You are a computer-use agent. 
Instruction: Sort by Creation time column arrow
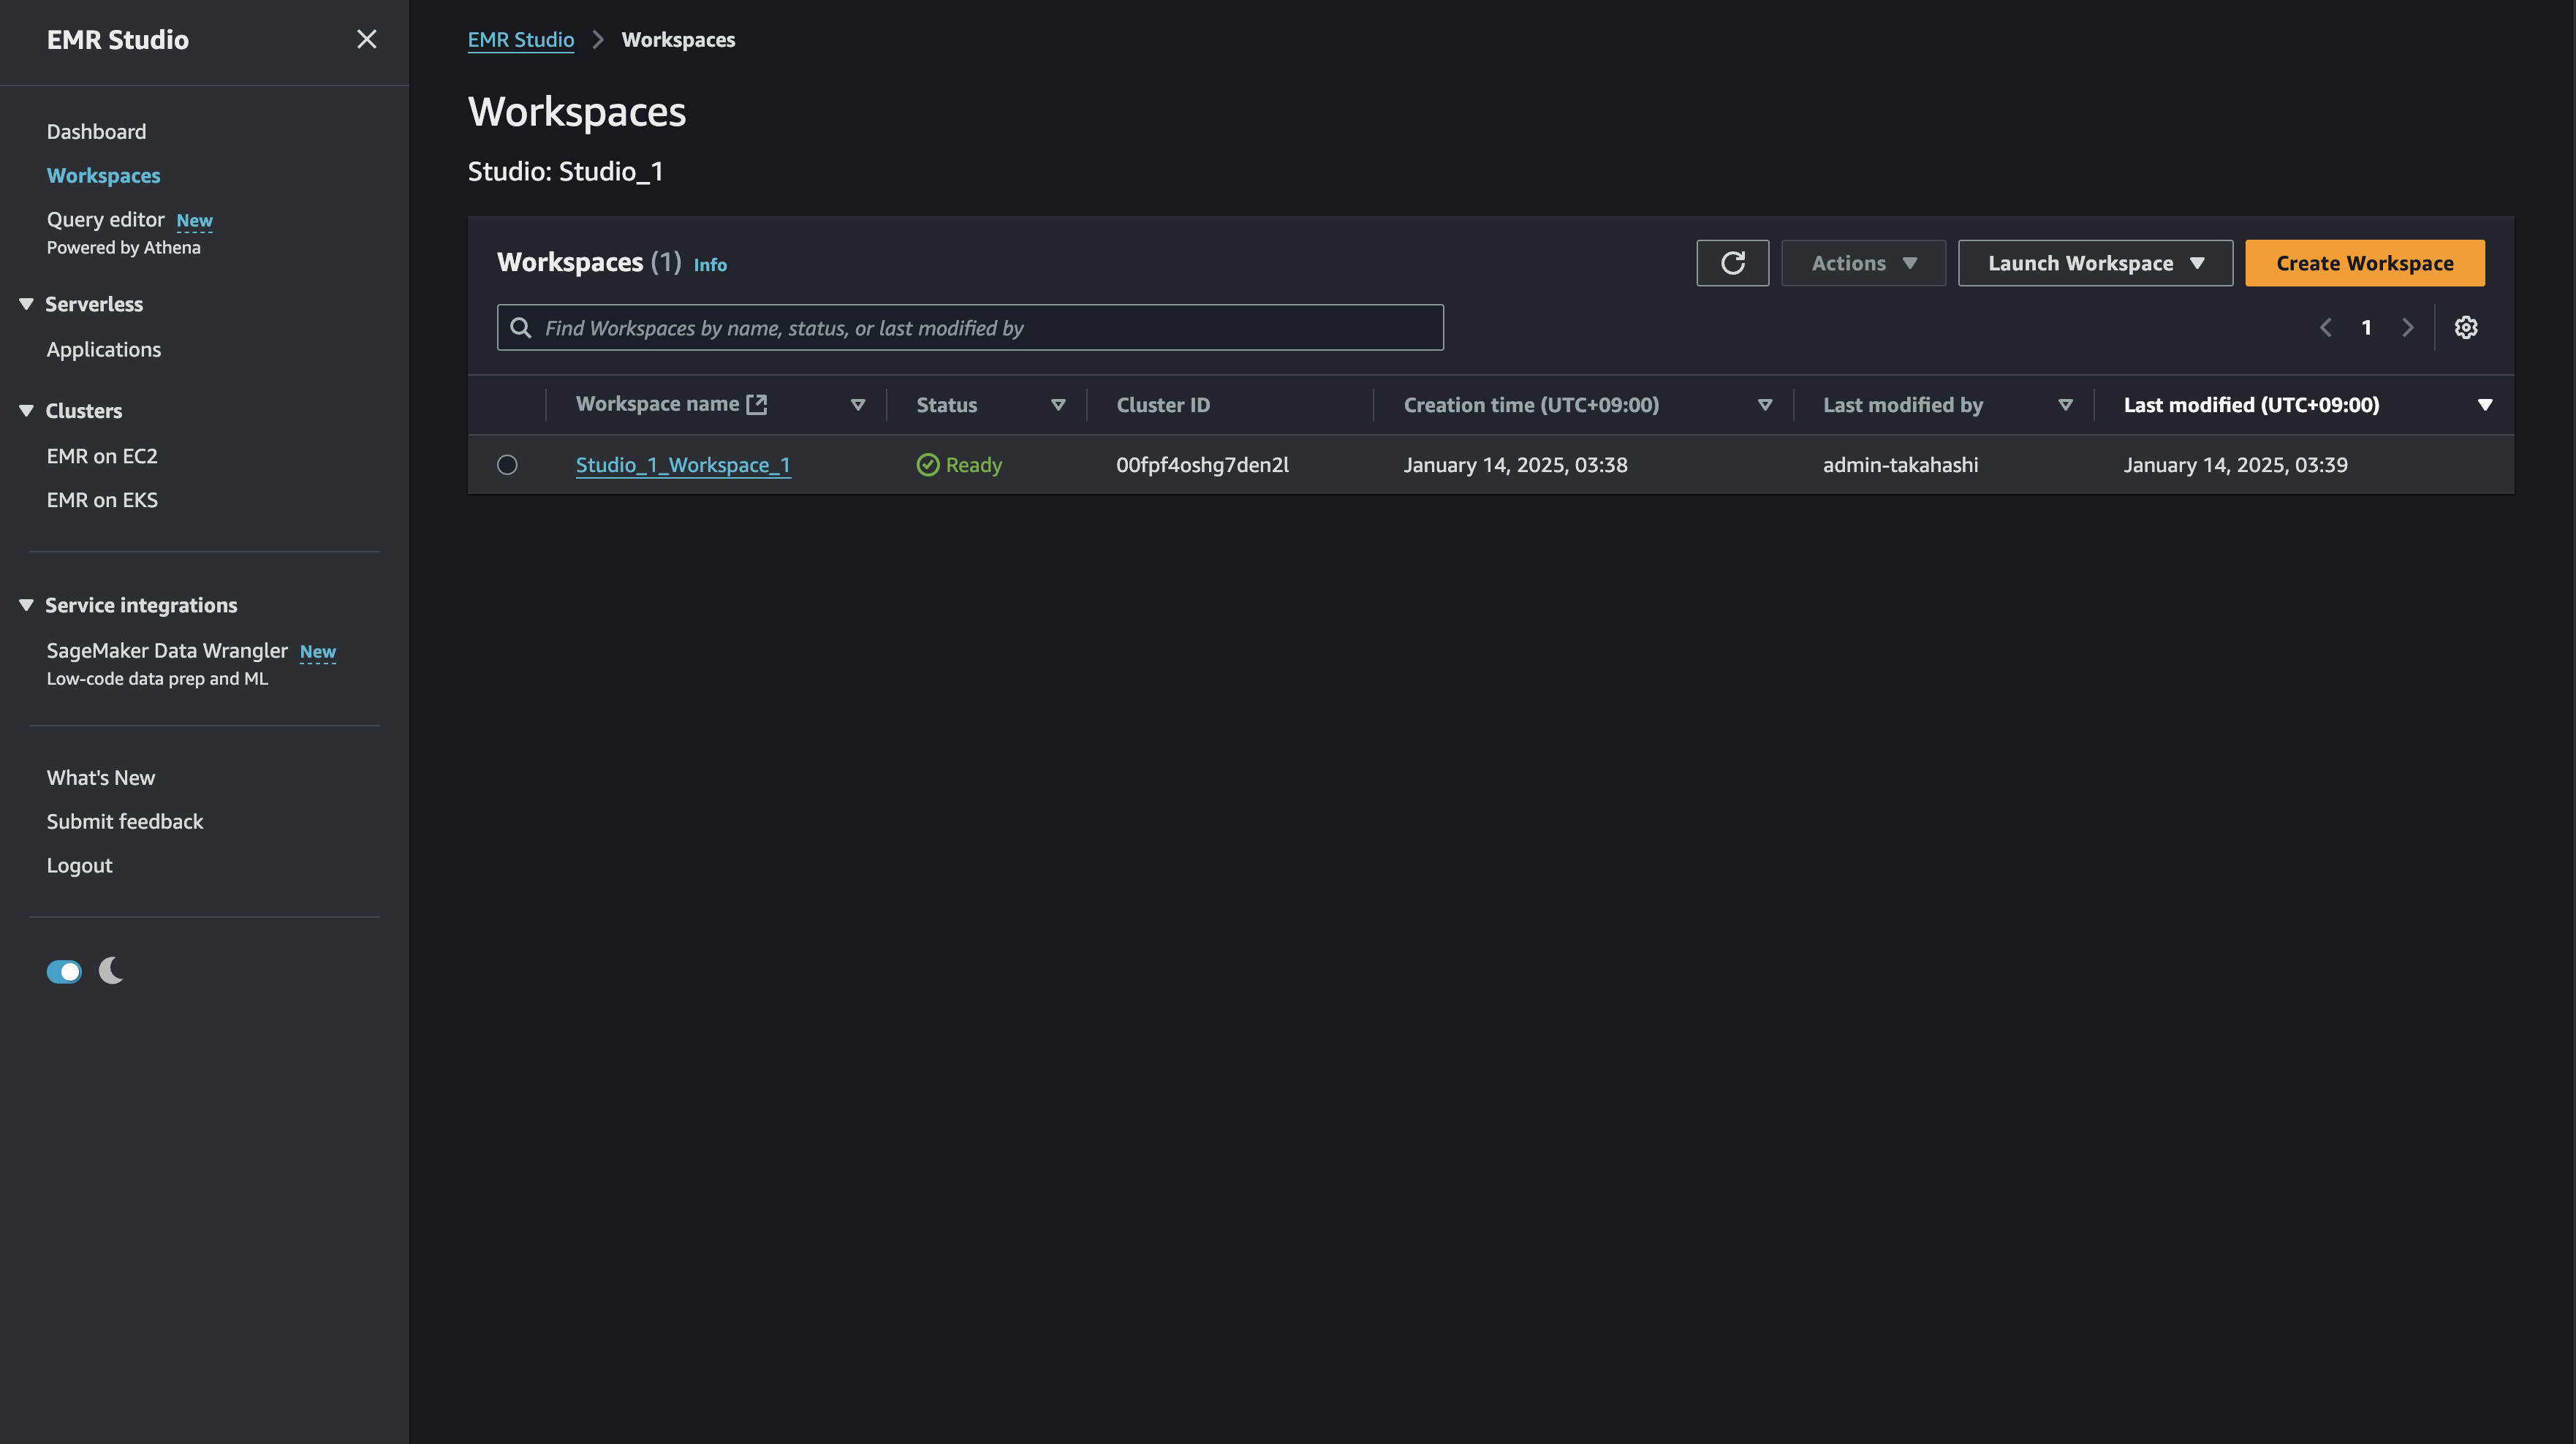[1765, 405]
